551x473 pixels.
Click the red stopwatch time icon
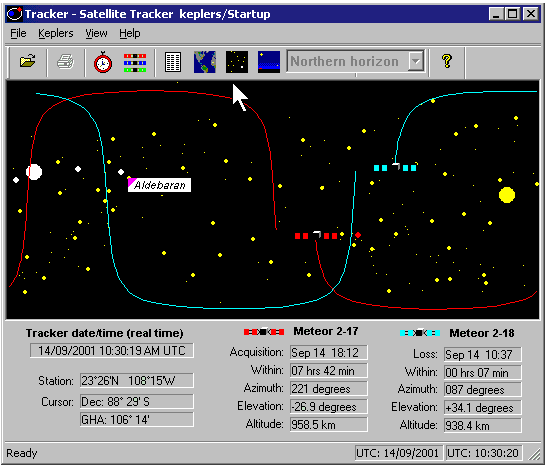103,62
